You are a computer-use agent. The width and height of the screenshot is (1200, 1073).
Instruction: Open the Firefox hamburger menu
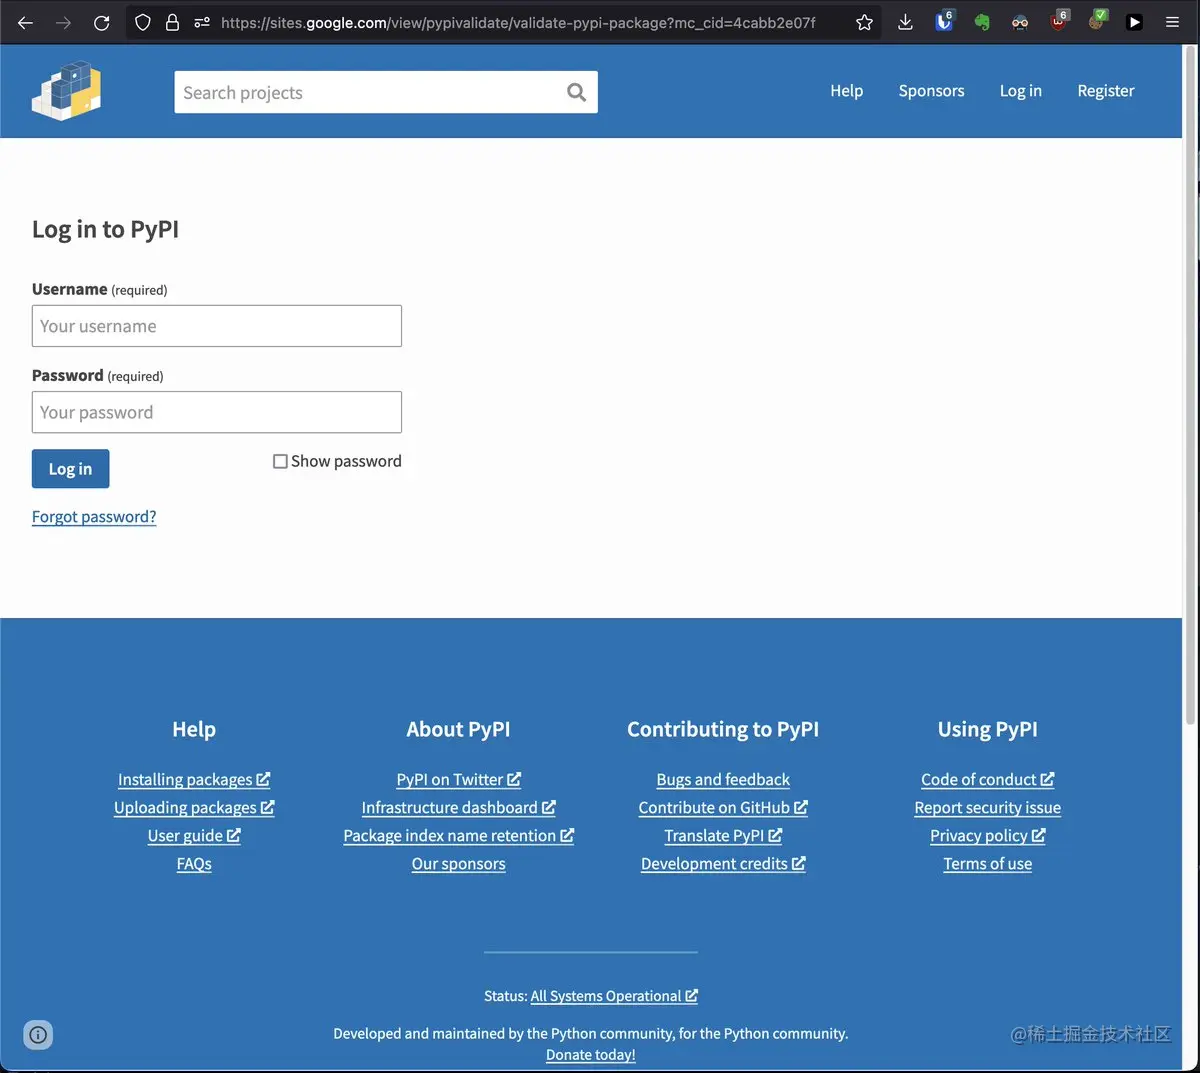tap(1172, 22)
